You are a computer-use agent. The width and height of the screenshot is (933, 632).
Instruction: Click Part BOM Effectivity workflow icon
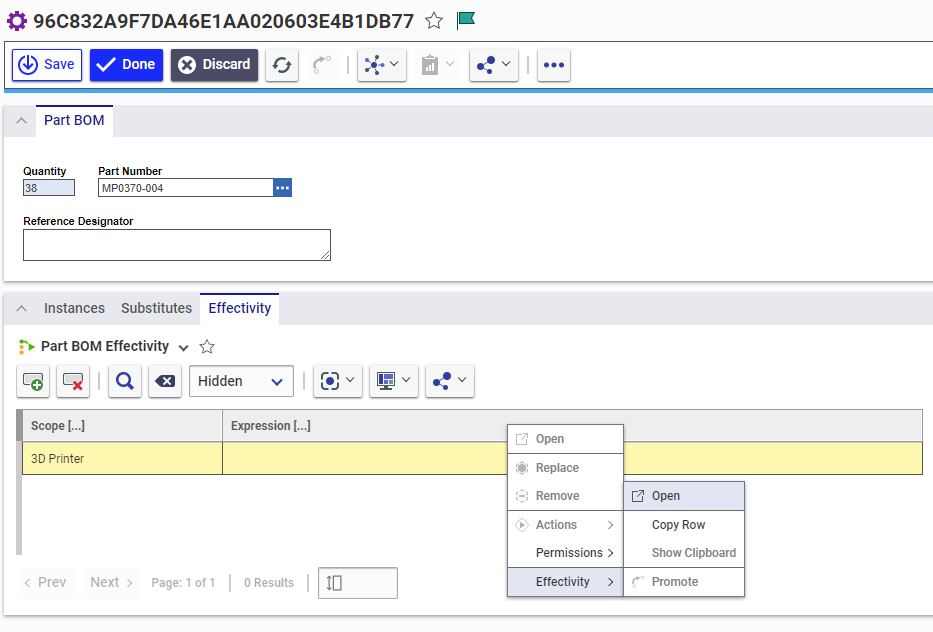(26, 346)
